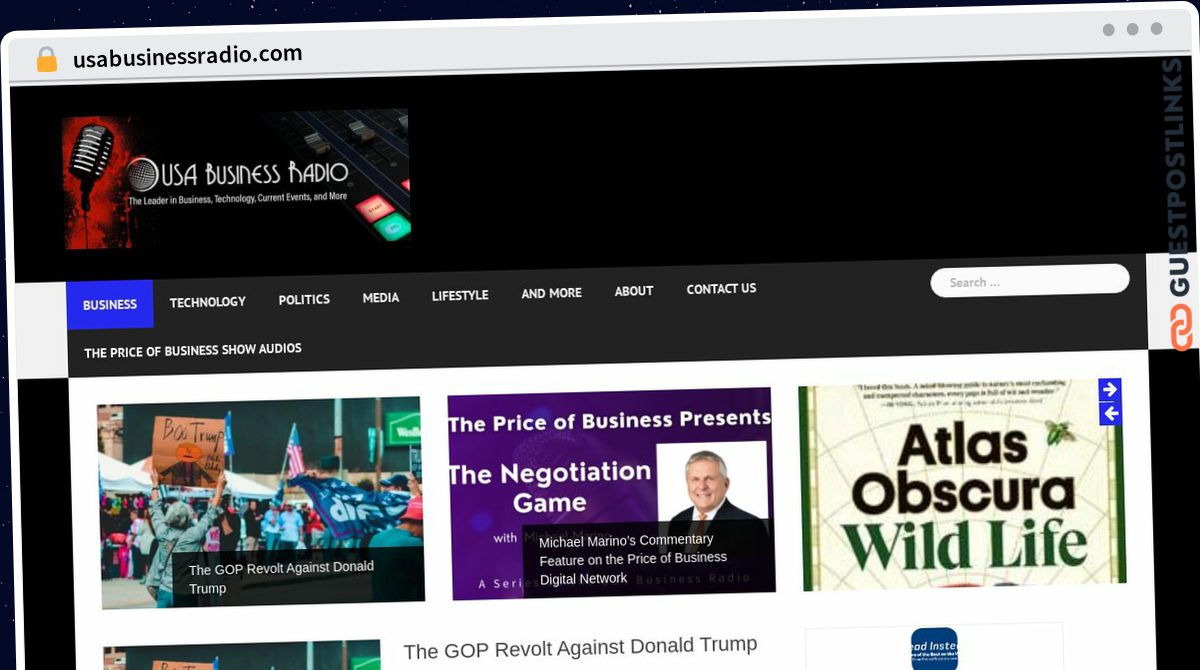Select the Business menu item
The width and height of the screenshot is (1200, 670).
tap(110, 304)
